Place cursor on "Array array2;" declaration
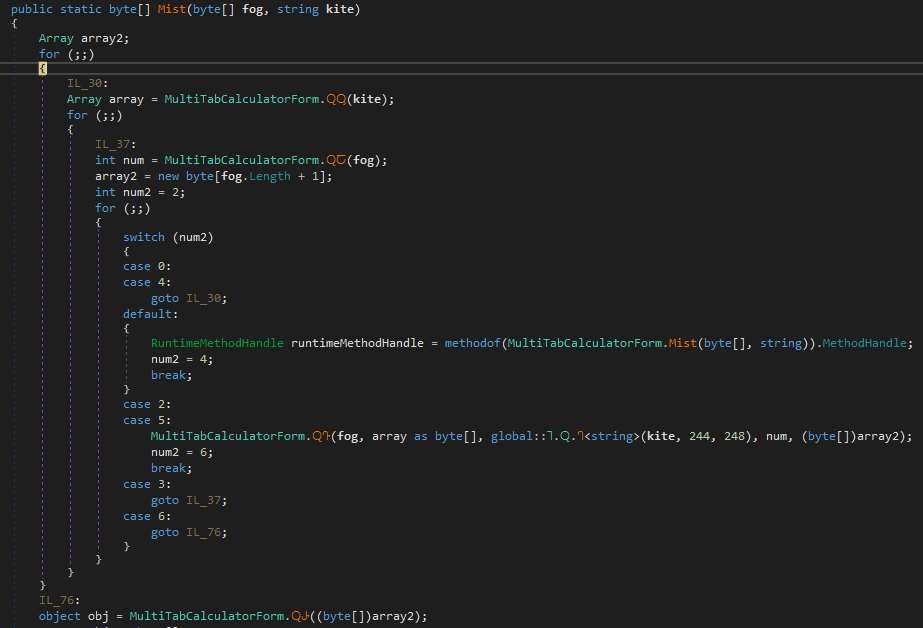The height and width of the screenshot is (628, 923). click(x=84, y=38)
